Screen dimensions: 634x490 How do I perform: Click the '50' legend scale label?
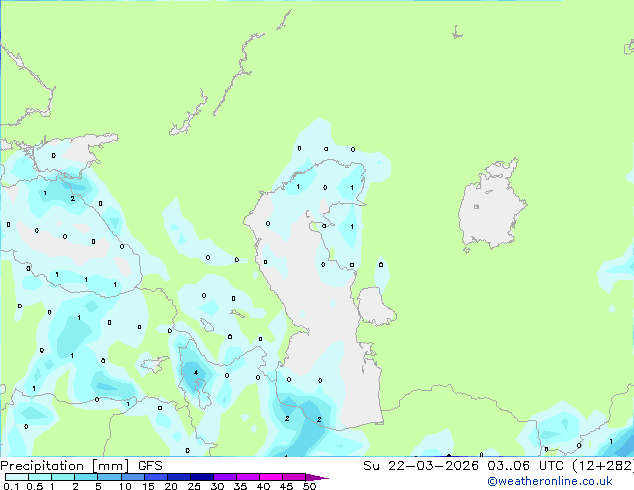click(x=309, y=486)
